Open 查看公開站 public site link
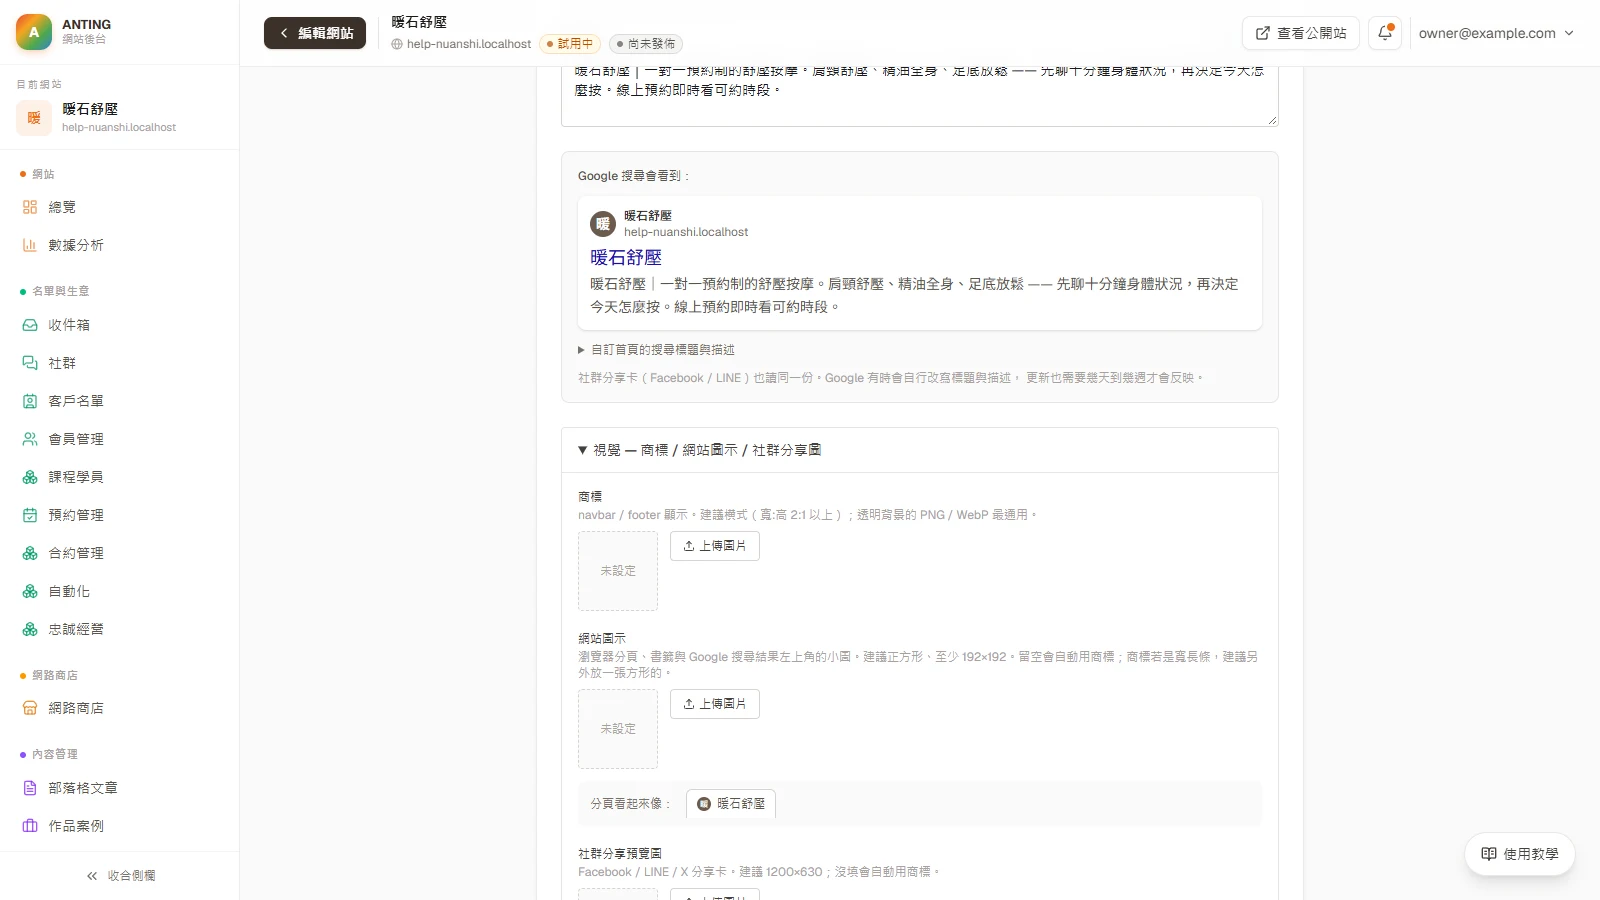The width and height of the screenshot is (1600, 900). pyautogui.click(x=1300, y=33)
